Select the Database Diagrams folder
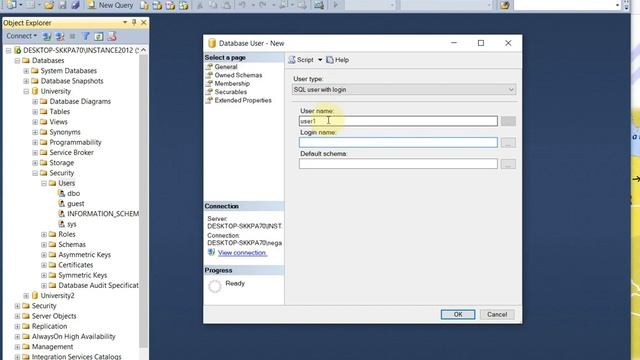 [80, 101]
